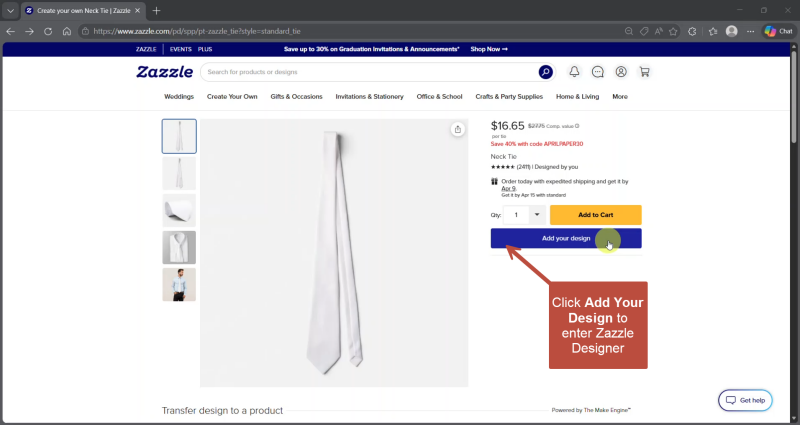The height and width of the screenshot is (425, 800).
Task: Open Office & School menu
Action: tap(439, 96)
